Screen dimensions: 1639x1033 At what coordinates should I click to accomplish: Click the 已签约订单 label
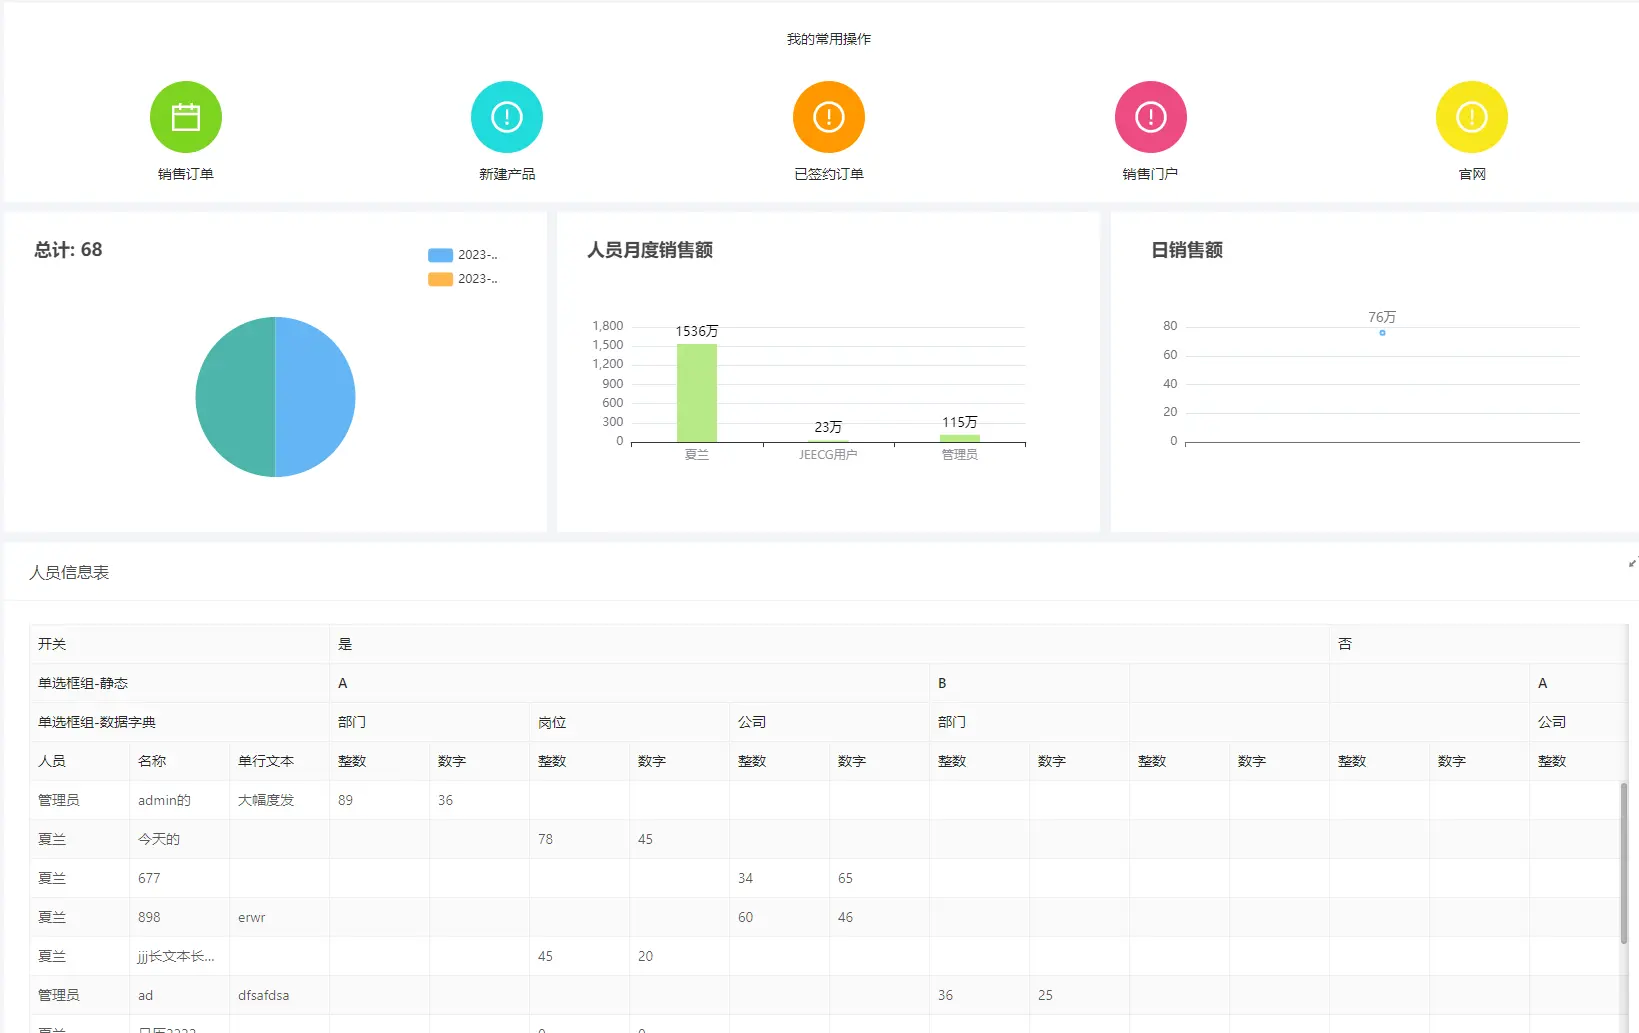(x=829, y=174)
